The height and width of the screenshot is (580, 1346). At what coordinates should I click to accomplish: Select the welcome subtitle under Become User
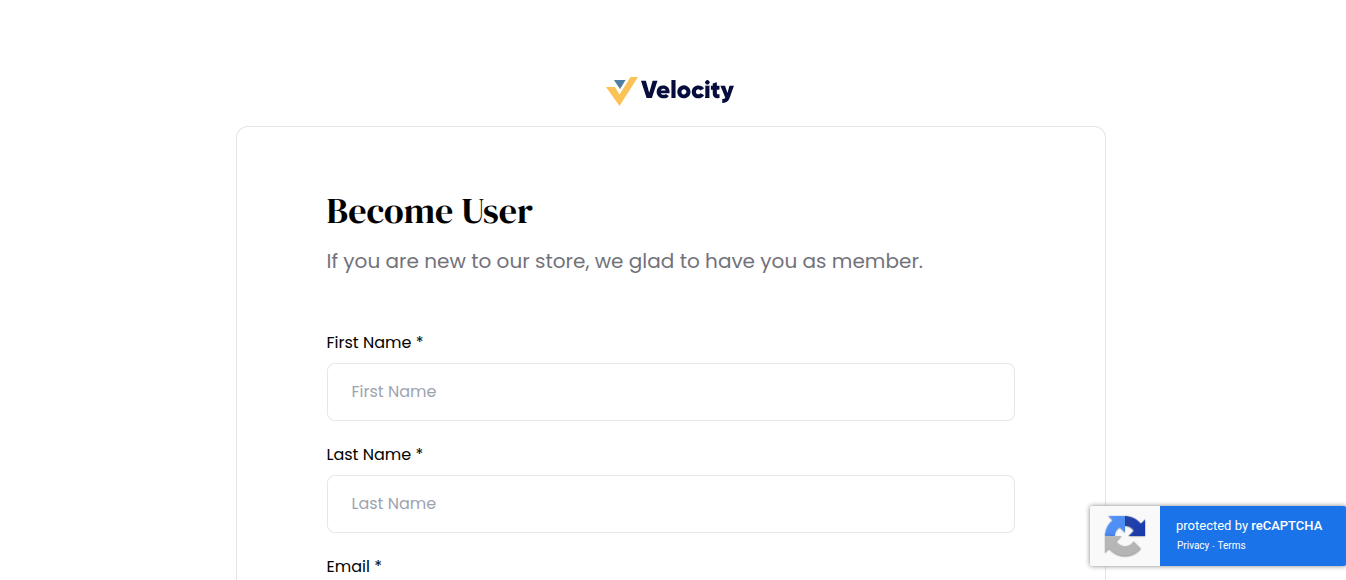coord(624,261)
